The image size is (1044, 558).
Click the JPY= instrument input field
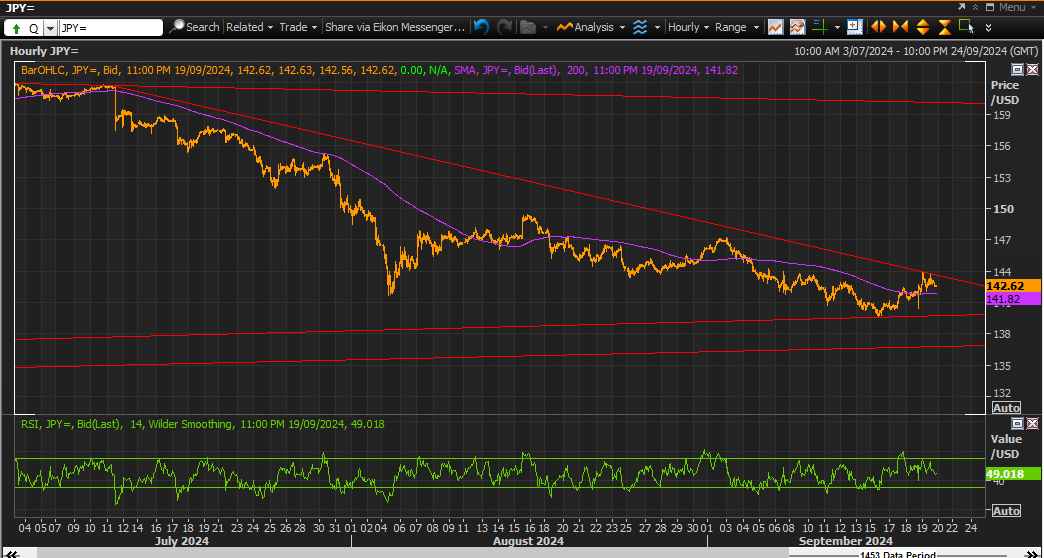[111, 28]
